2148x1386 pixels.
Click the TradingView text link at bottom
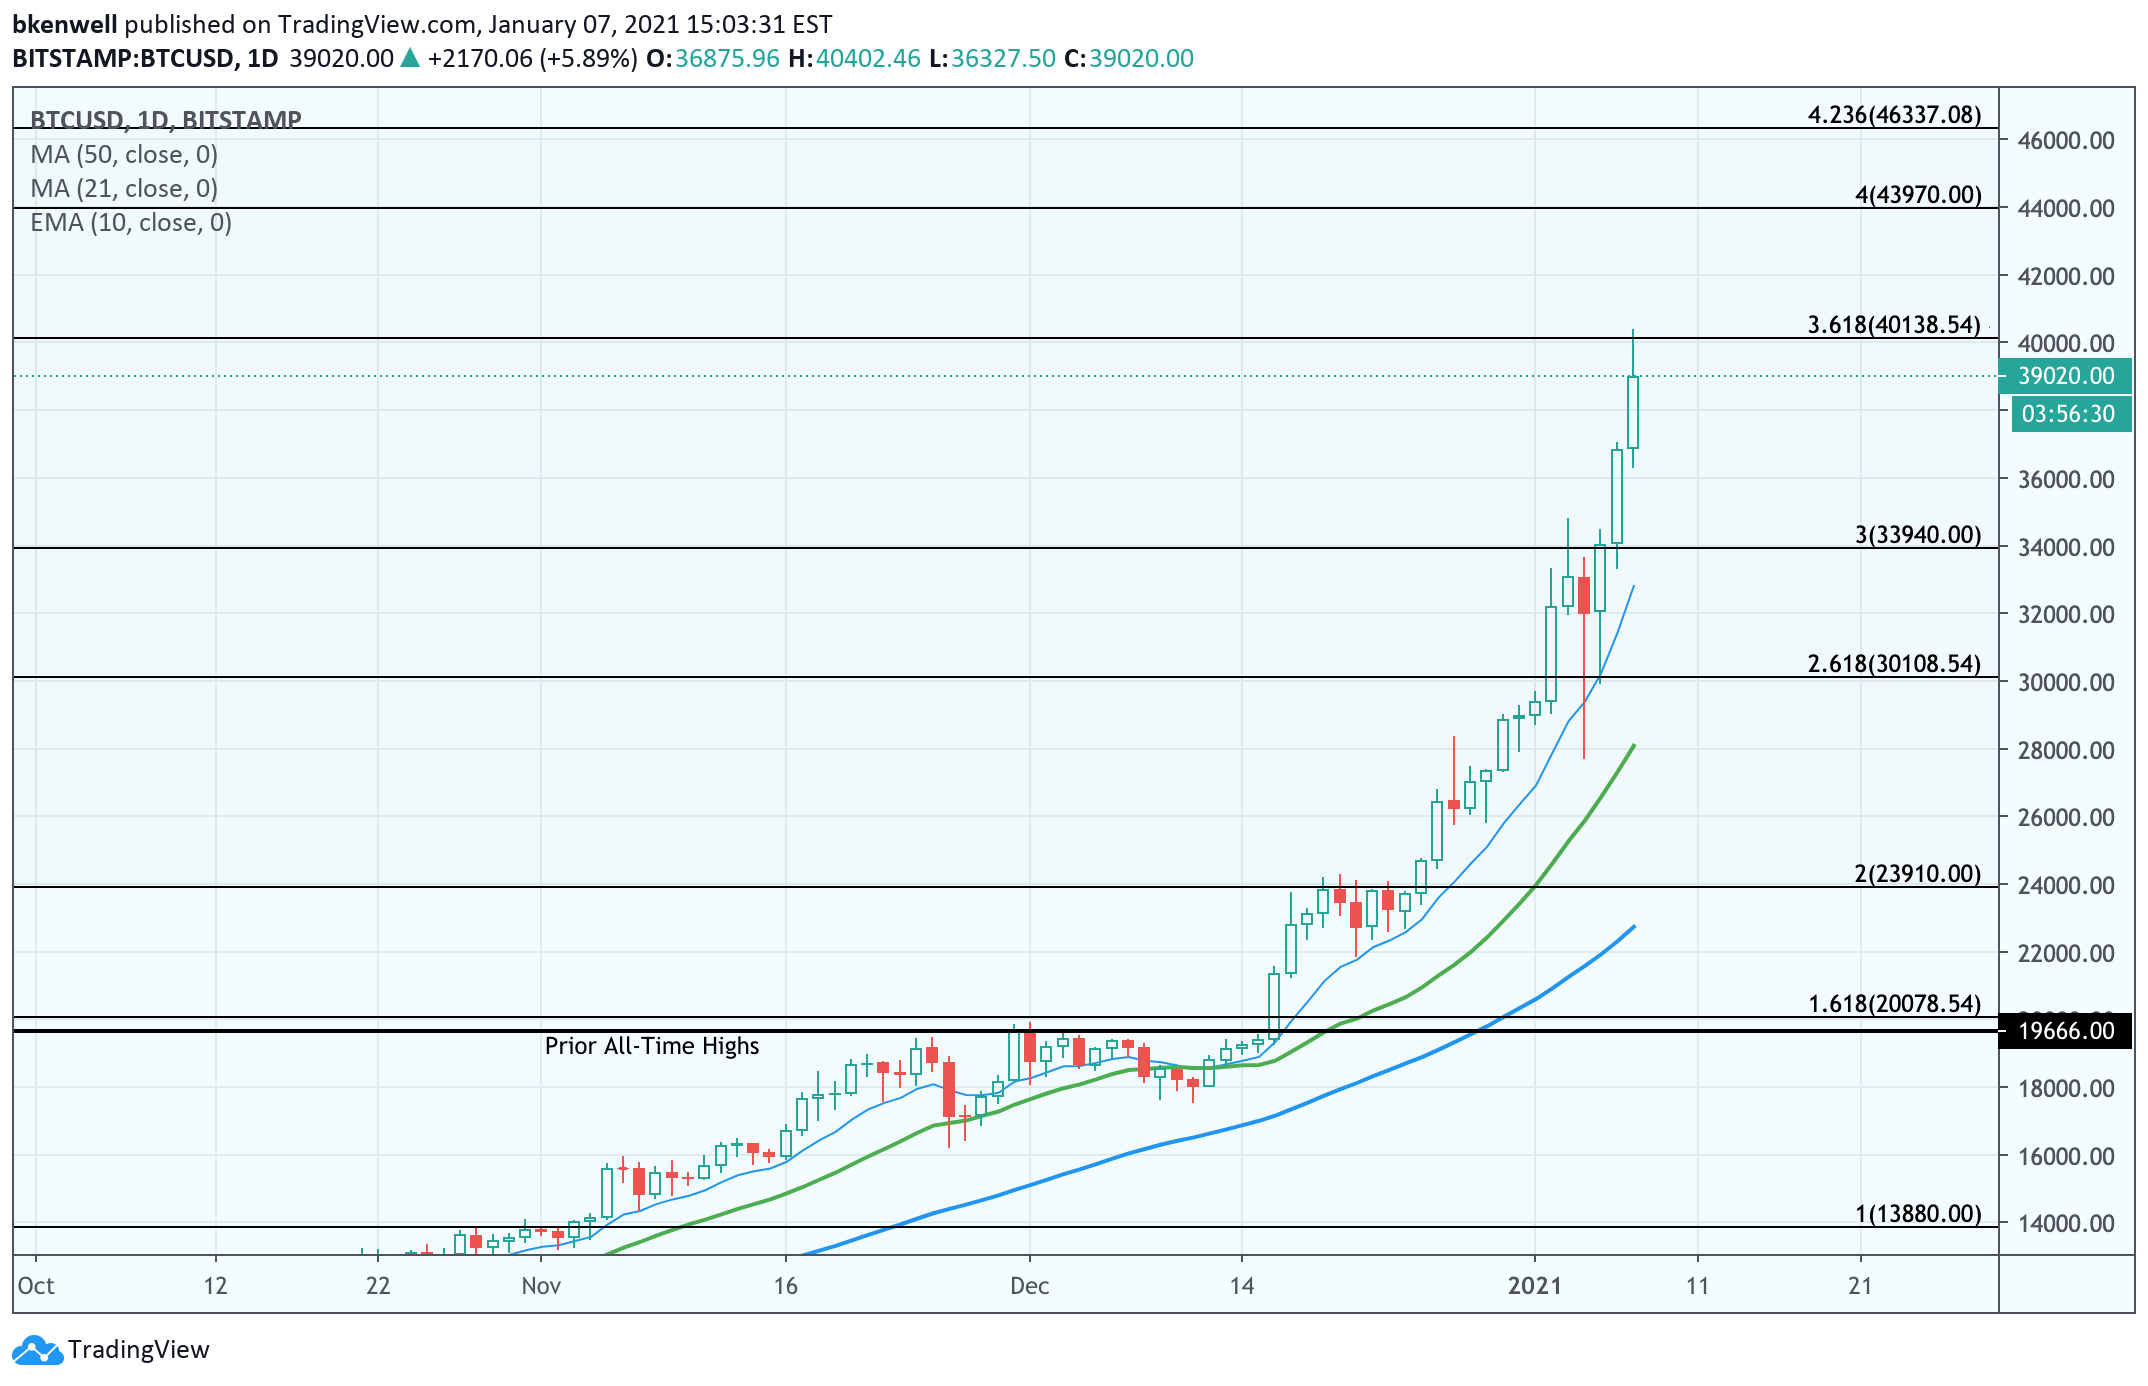click(x=139, y=1350)
